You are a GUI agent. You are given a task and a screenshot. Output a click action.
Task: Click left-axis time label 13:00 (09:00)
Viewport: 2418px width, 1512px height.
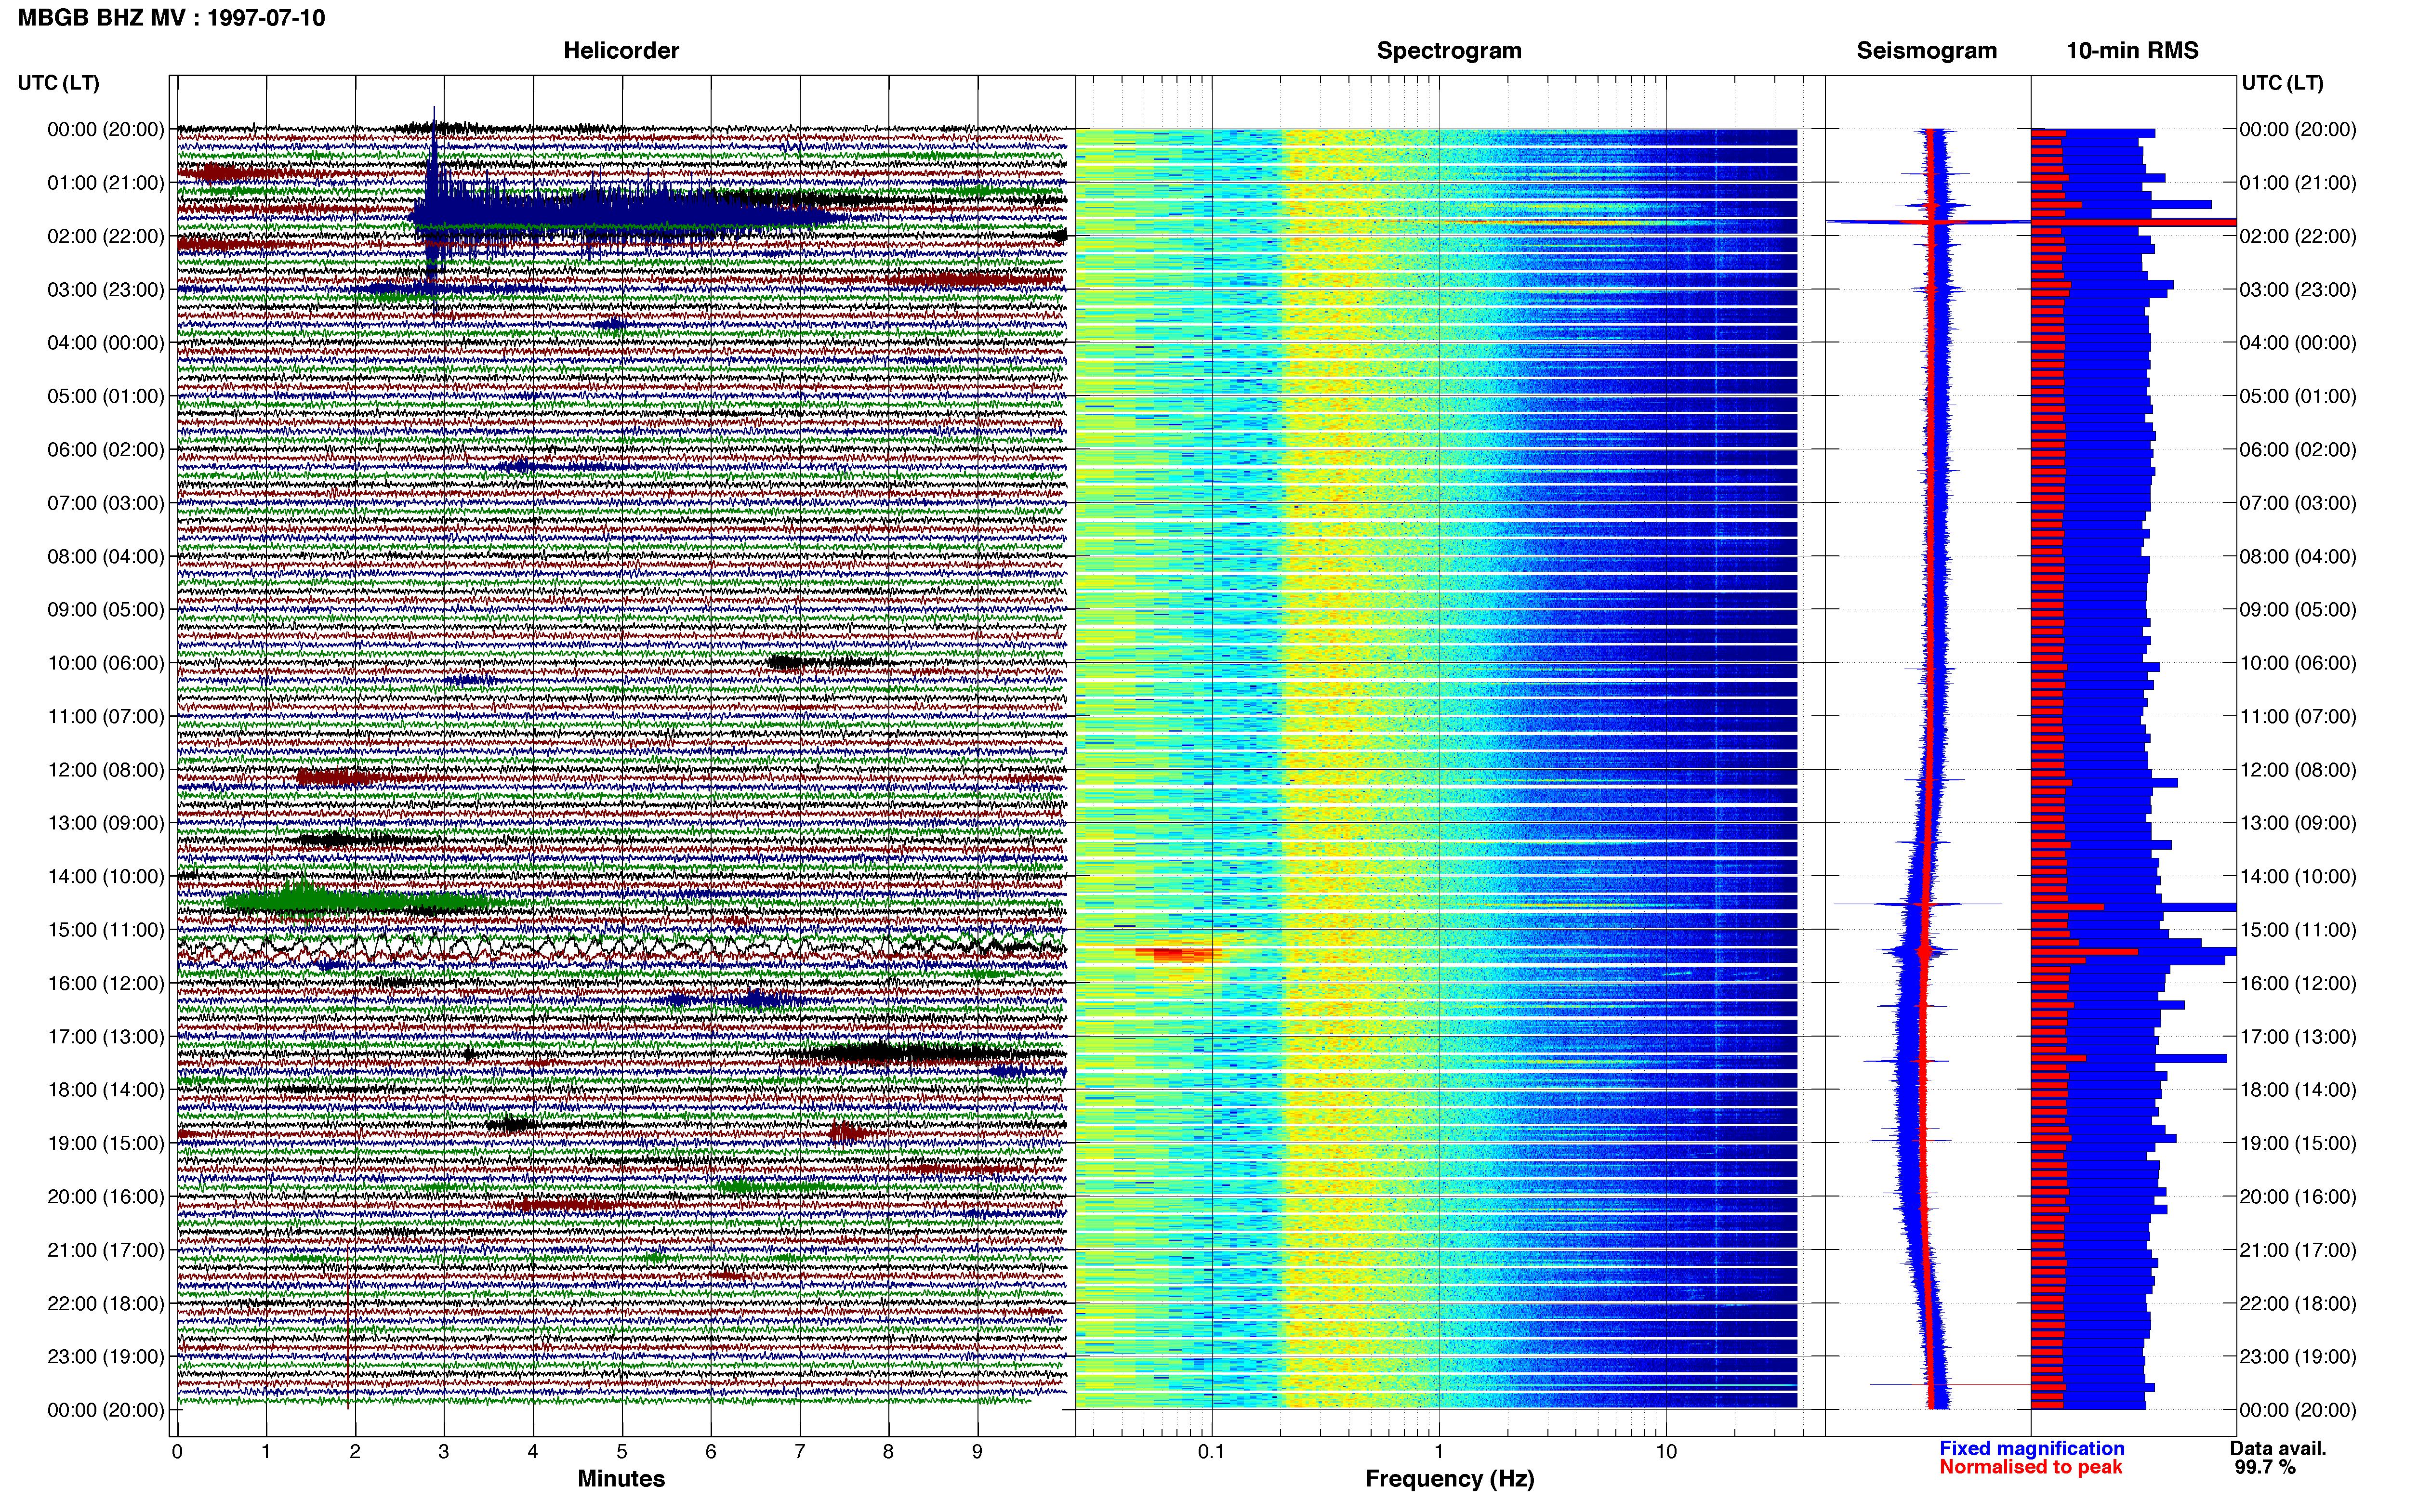[106, 823]
